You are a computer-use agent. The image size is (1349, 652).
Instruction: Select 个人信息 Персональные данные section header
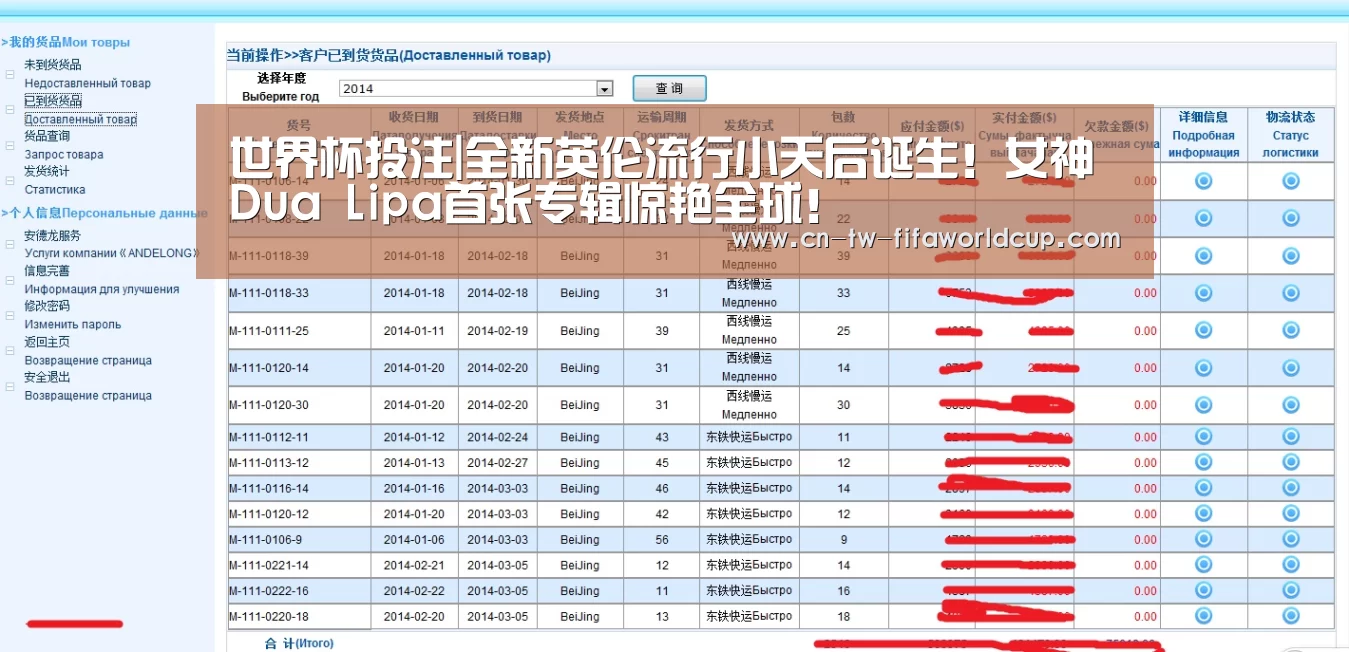click(x=104, y=213)
